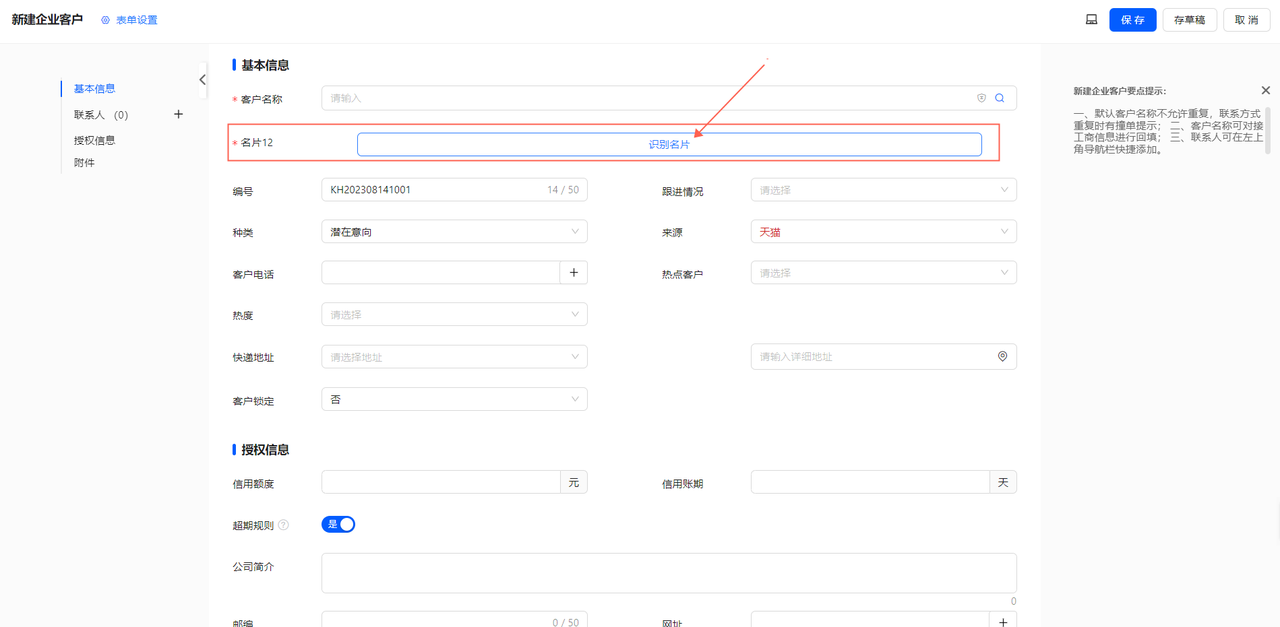The image size is (1280, 627).
Task: Focus the credit period input field
Action: pos(870,482)
